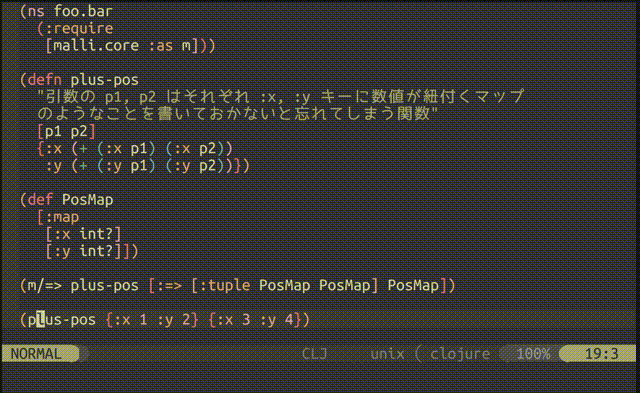Click the NORMAL mode indicator in statusline

(x=36, y=353)
